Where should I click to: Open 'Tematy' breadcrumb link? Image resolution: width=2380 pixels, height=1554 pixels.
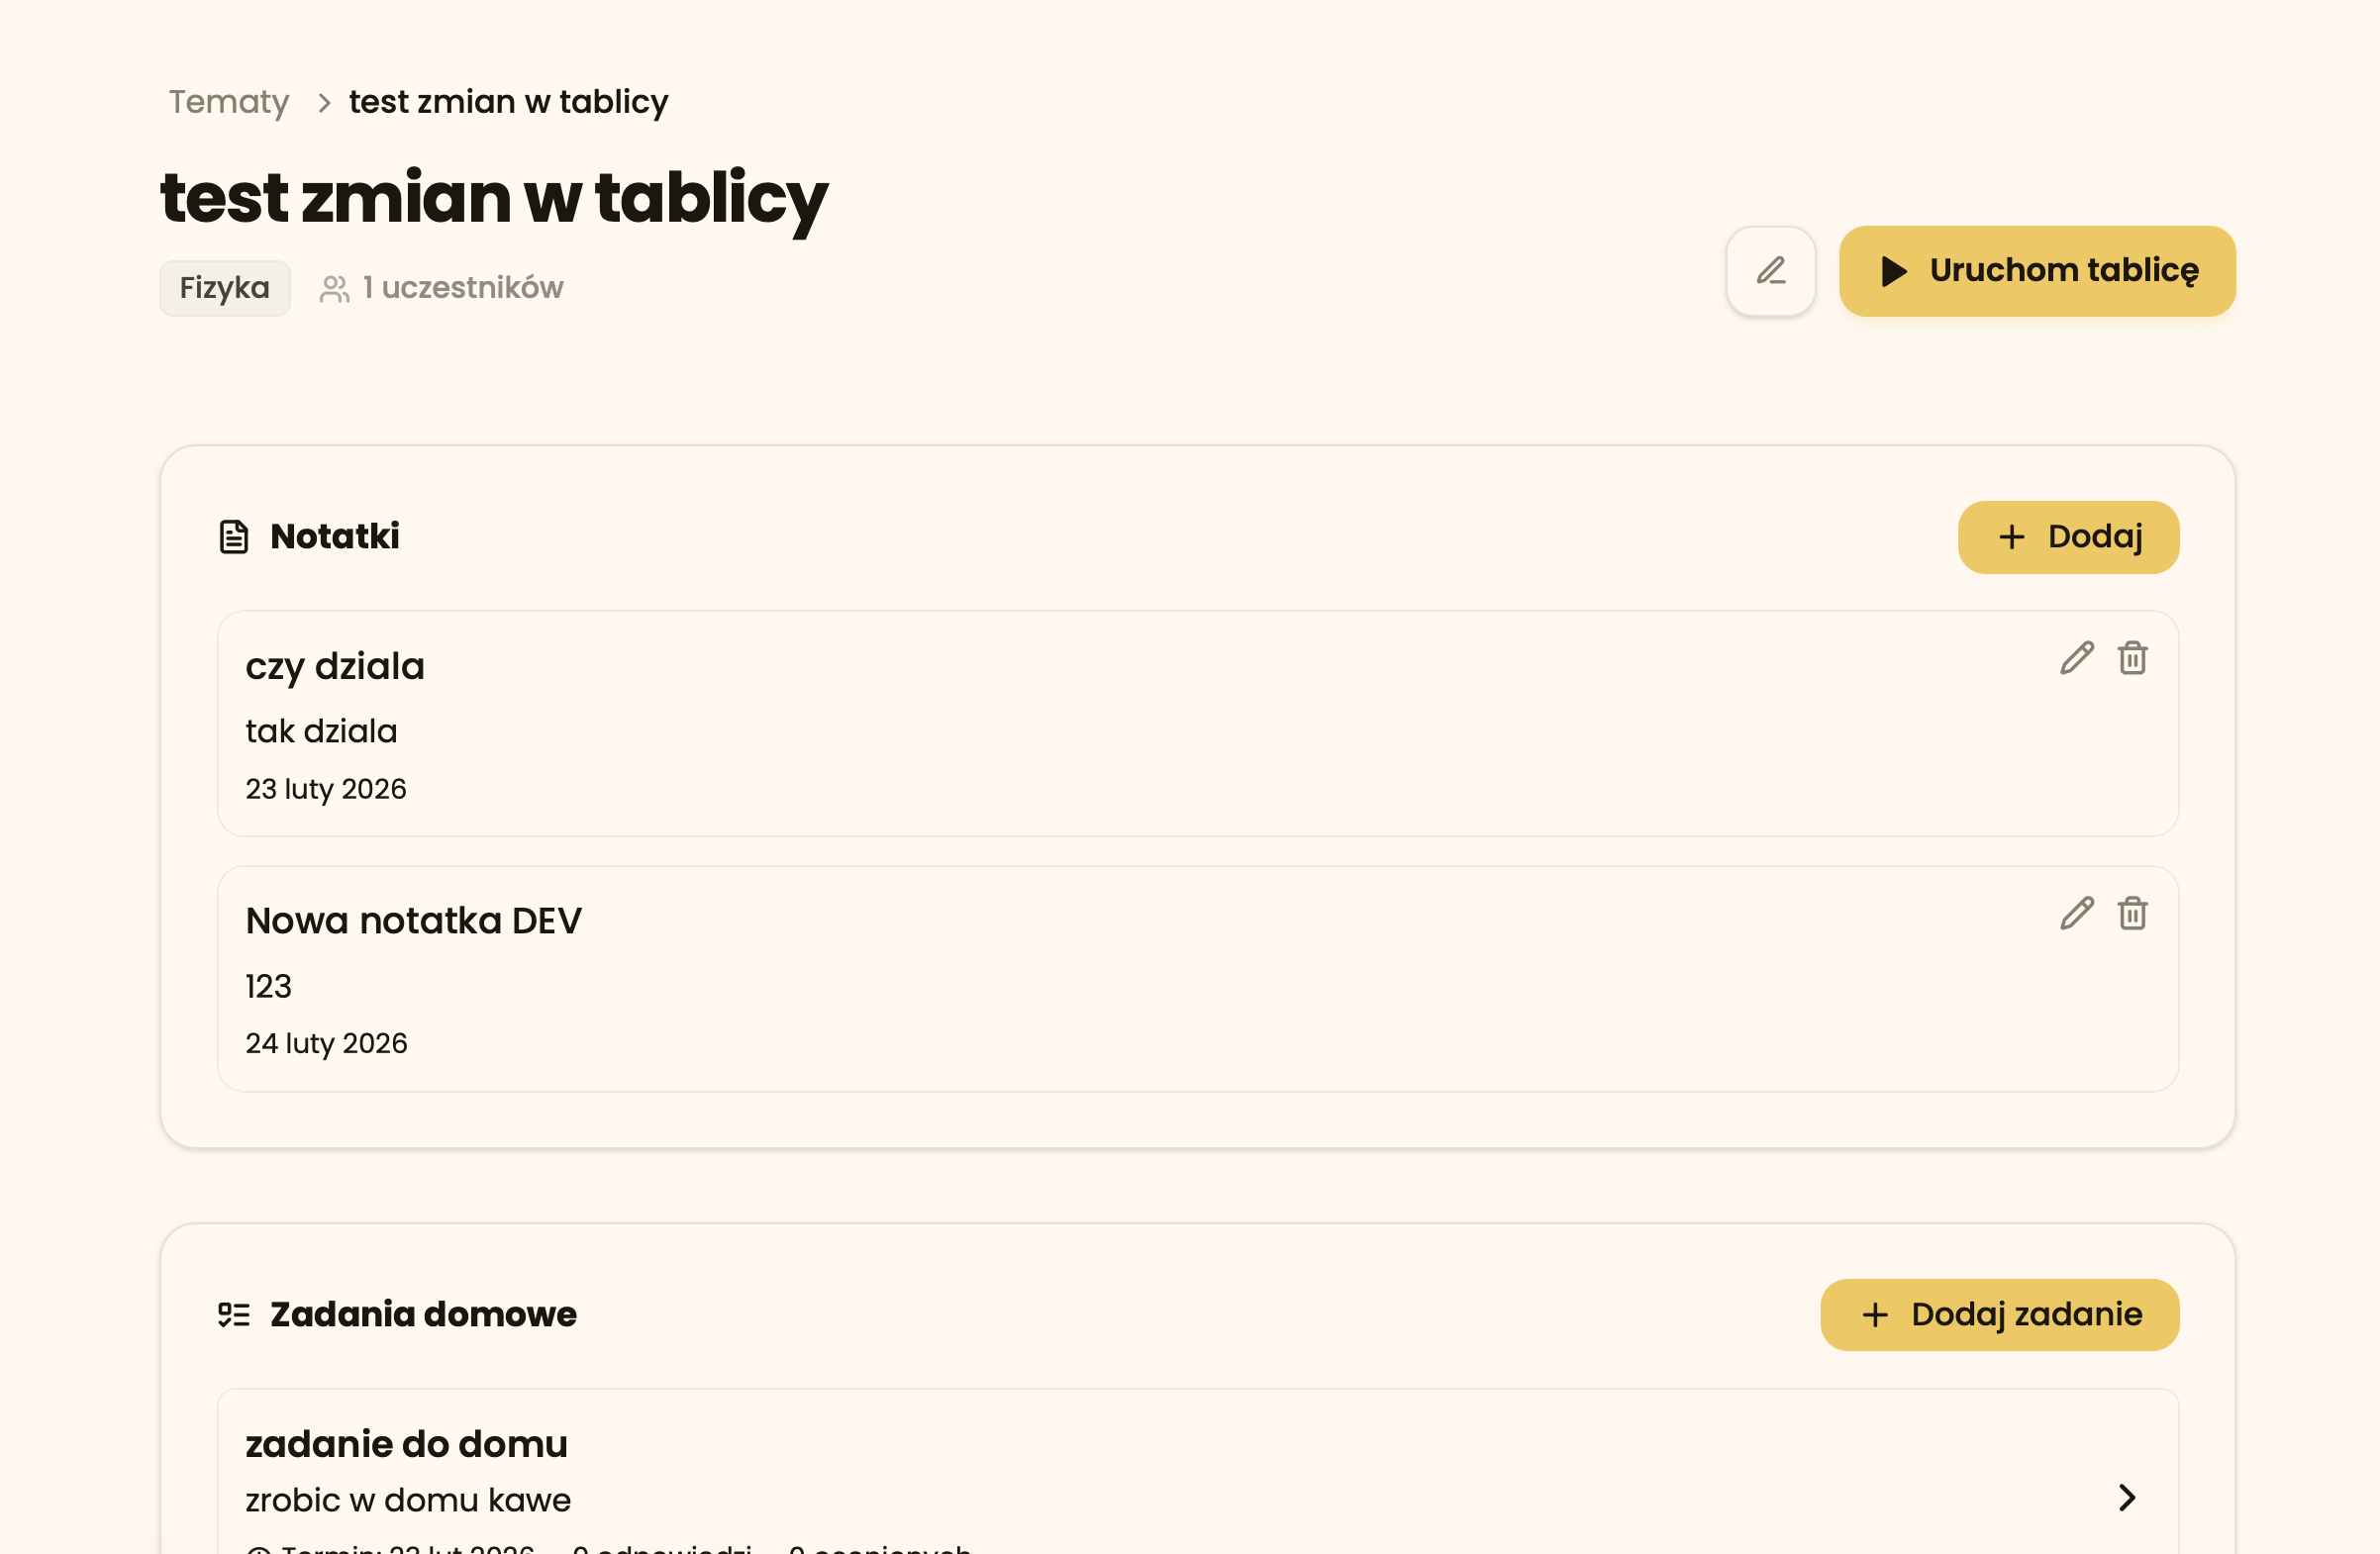[x=227, y=101]
